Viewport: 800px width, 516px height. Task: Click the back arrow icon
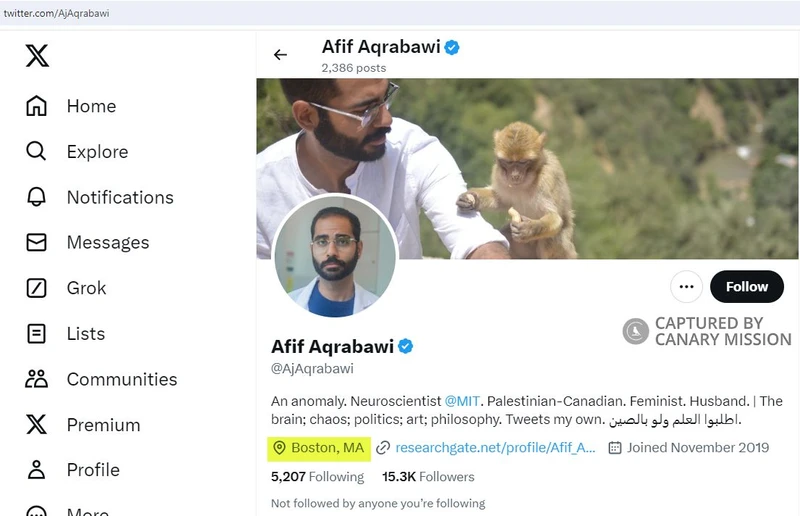[281, 55]
